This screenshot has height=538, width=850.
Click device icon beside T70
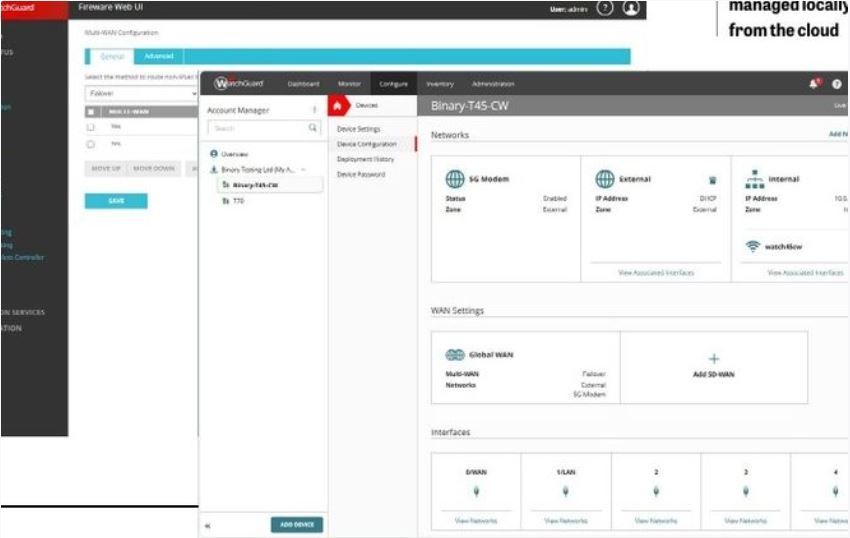coord(226,201)
